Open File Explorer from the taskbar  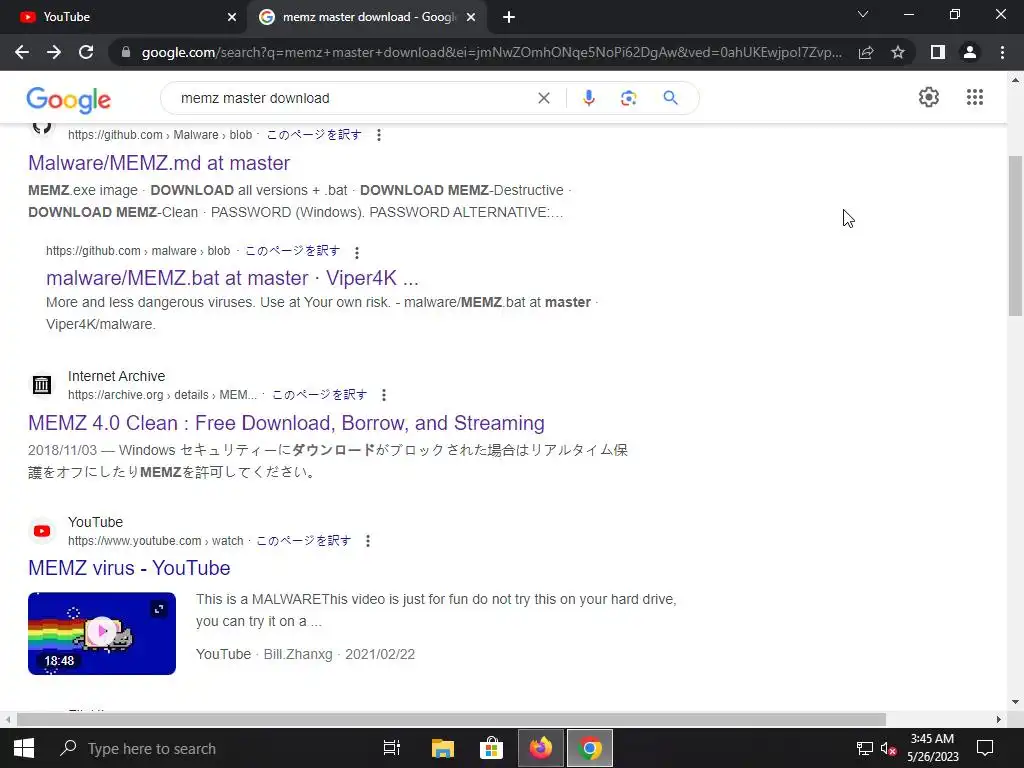point(442,748)
